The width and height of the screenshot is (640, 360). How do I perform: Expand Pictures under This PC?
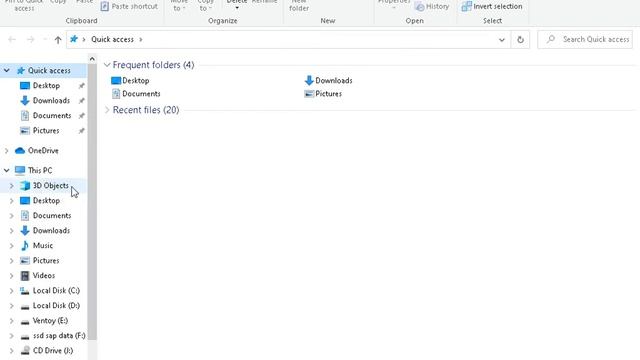click(x=11, y=261)
